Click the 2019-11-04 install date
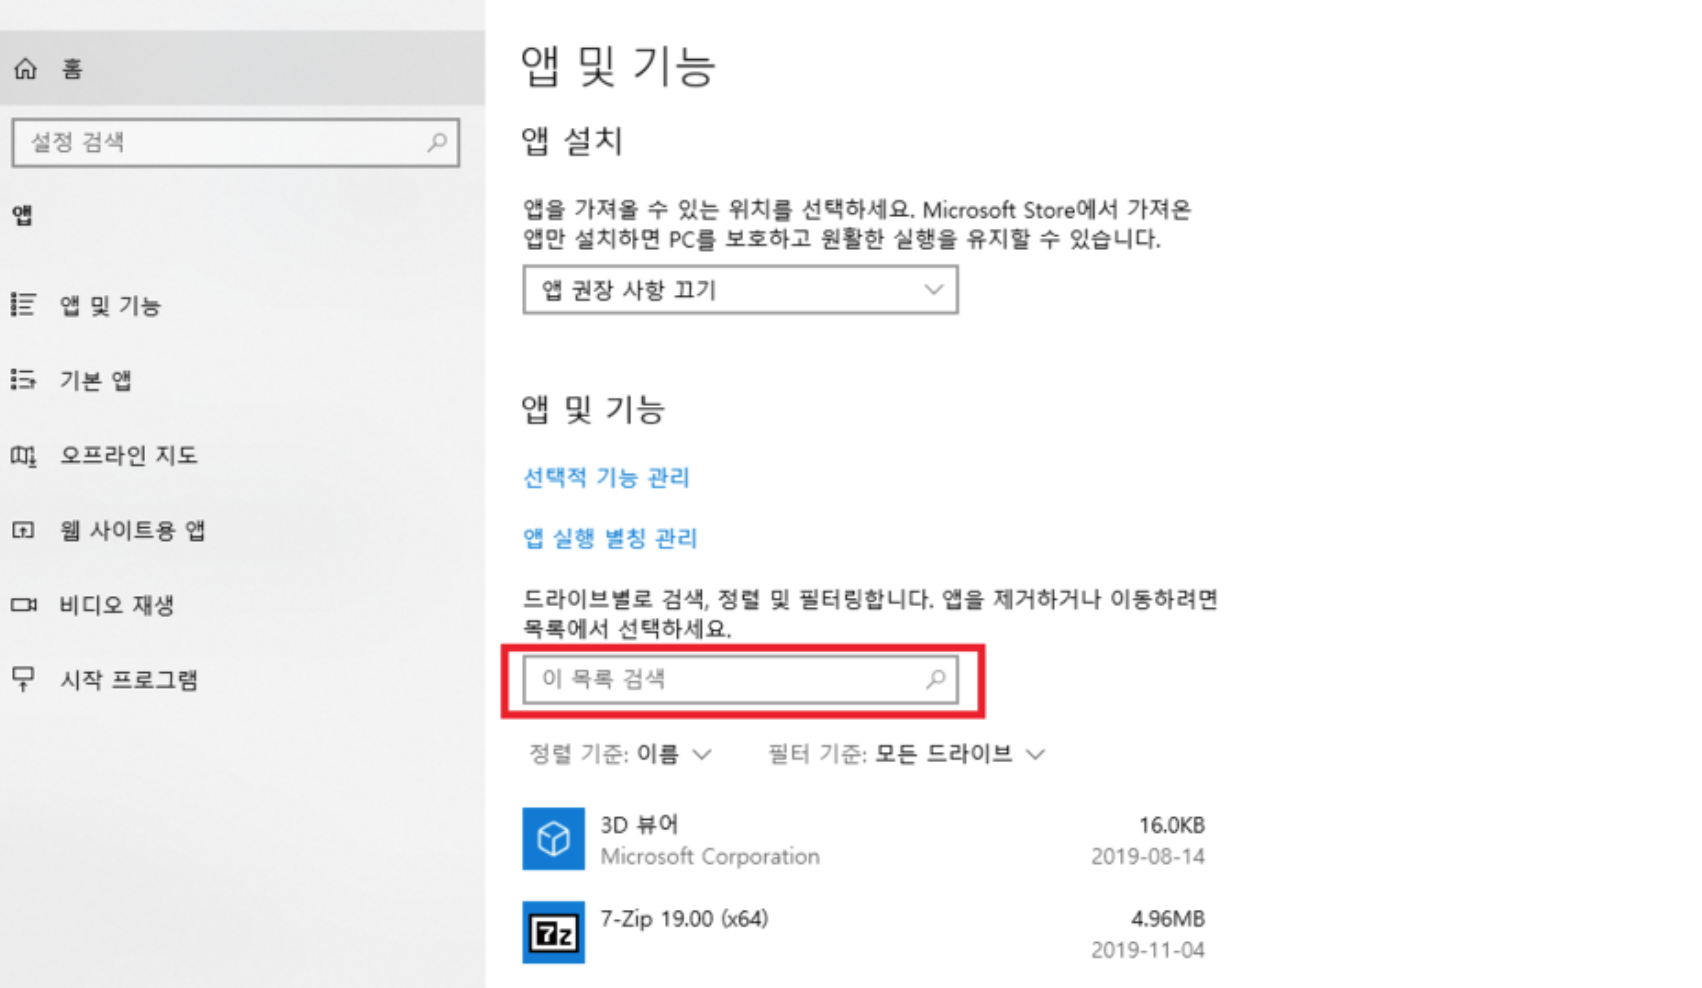Viewport: 1702px width, 988px height. (x=1148, y=950)
